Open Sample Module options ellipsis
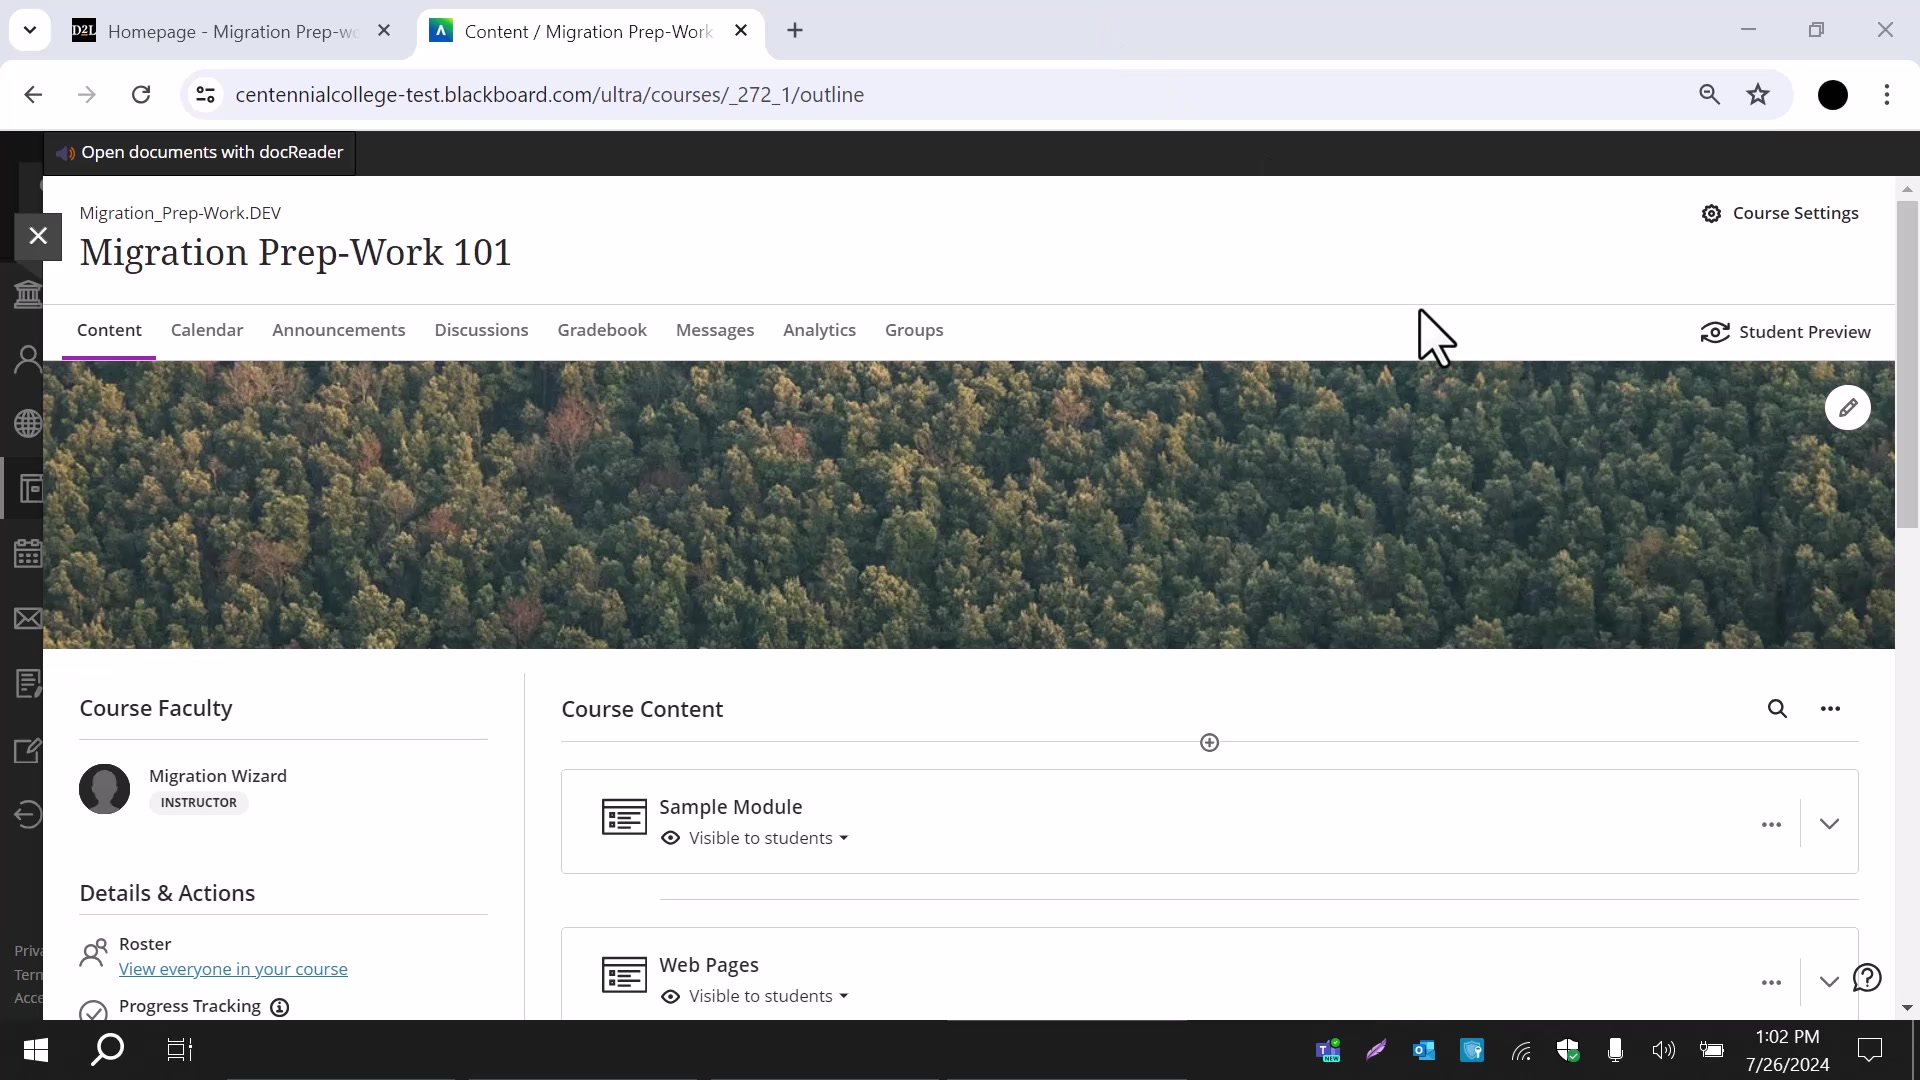The height and width of the screenshot is (1080, 1920). [1771, 825]
